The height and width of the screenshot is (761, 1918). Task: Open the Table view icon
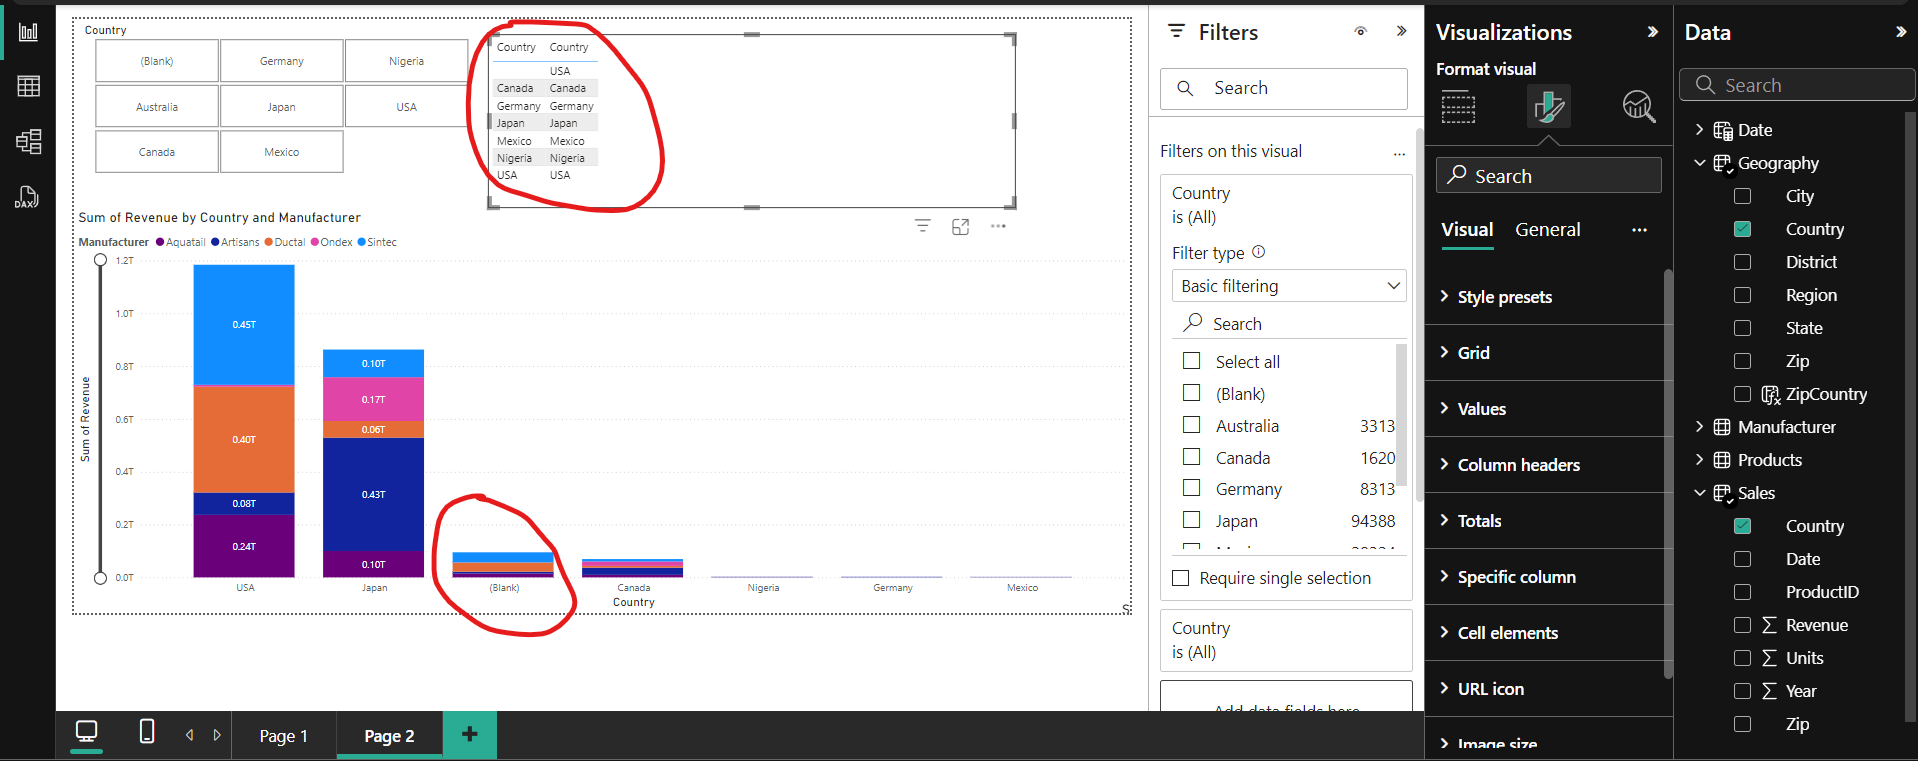pos(28,86)
